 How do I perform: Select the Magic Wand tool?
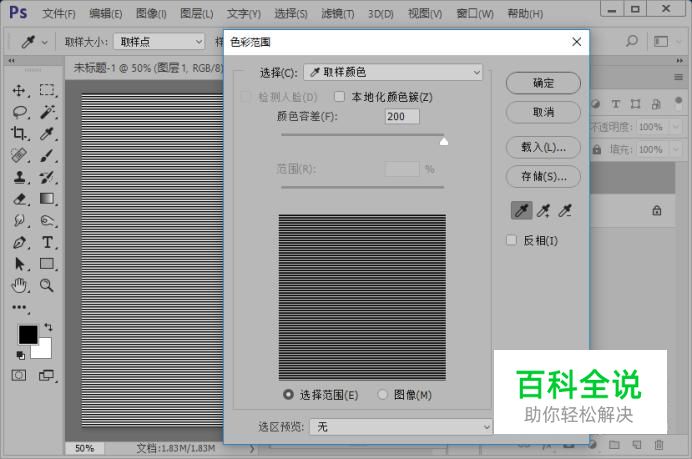point(47,112)
